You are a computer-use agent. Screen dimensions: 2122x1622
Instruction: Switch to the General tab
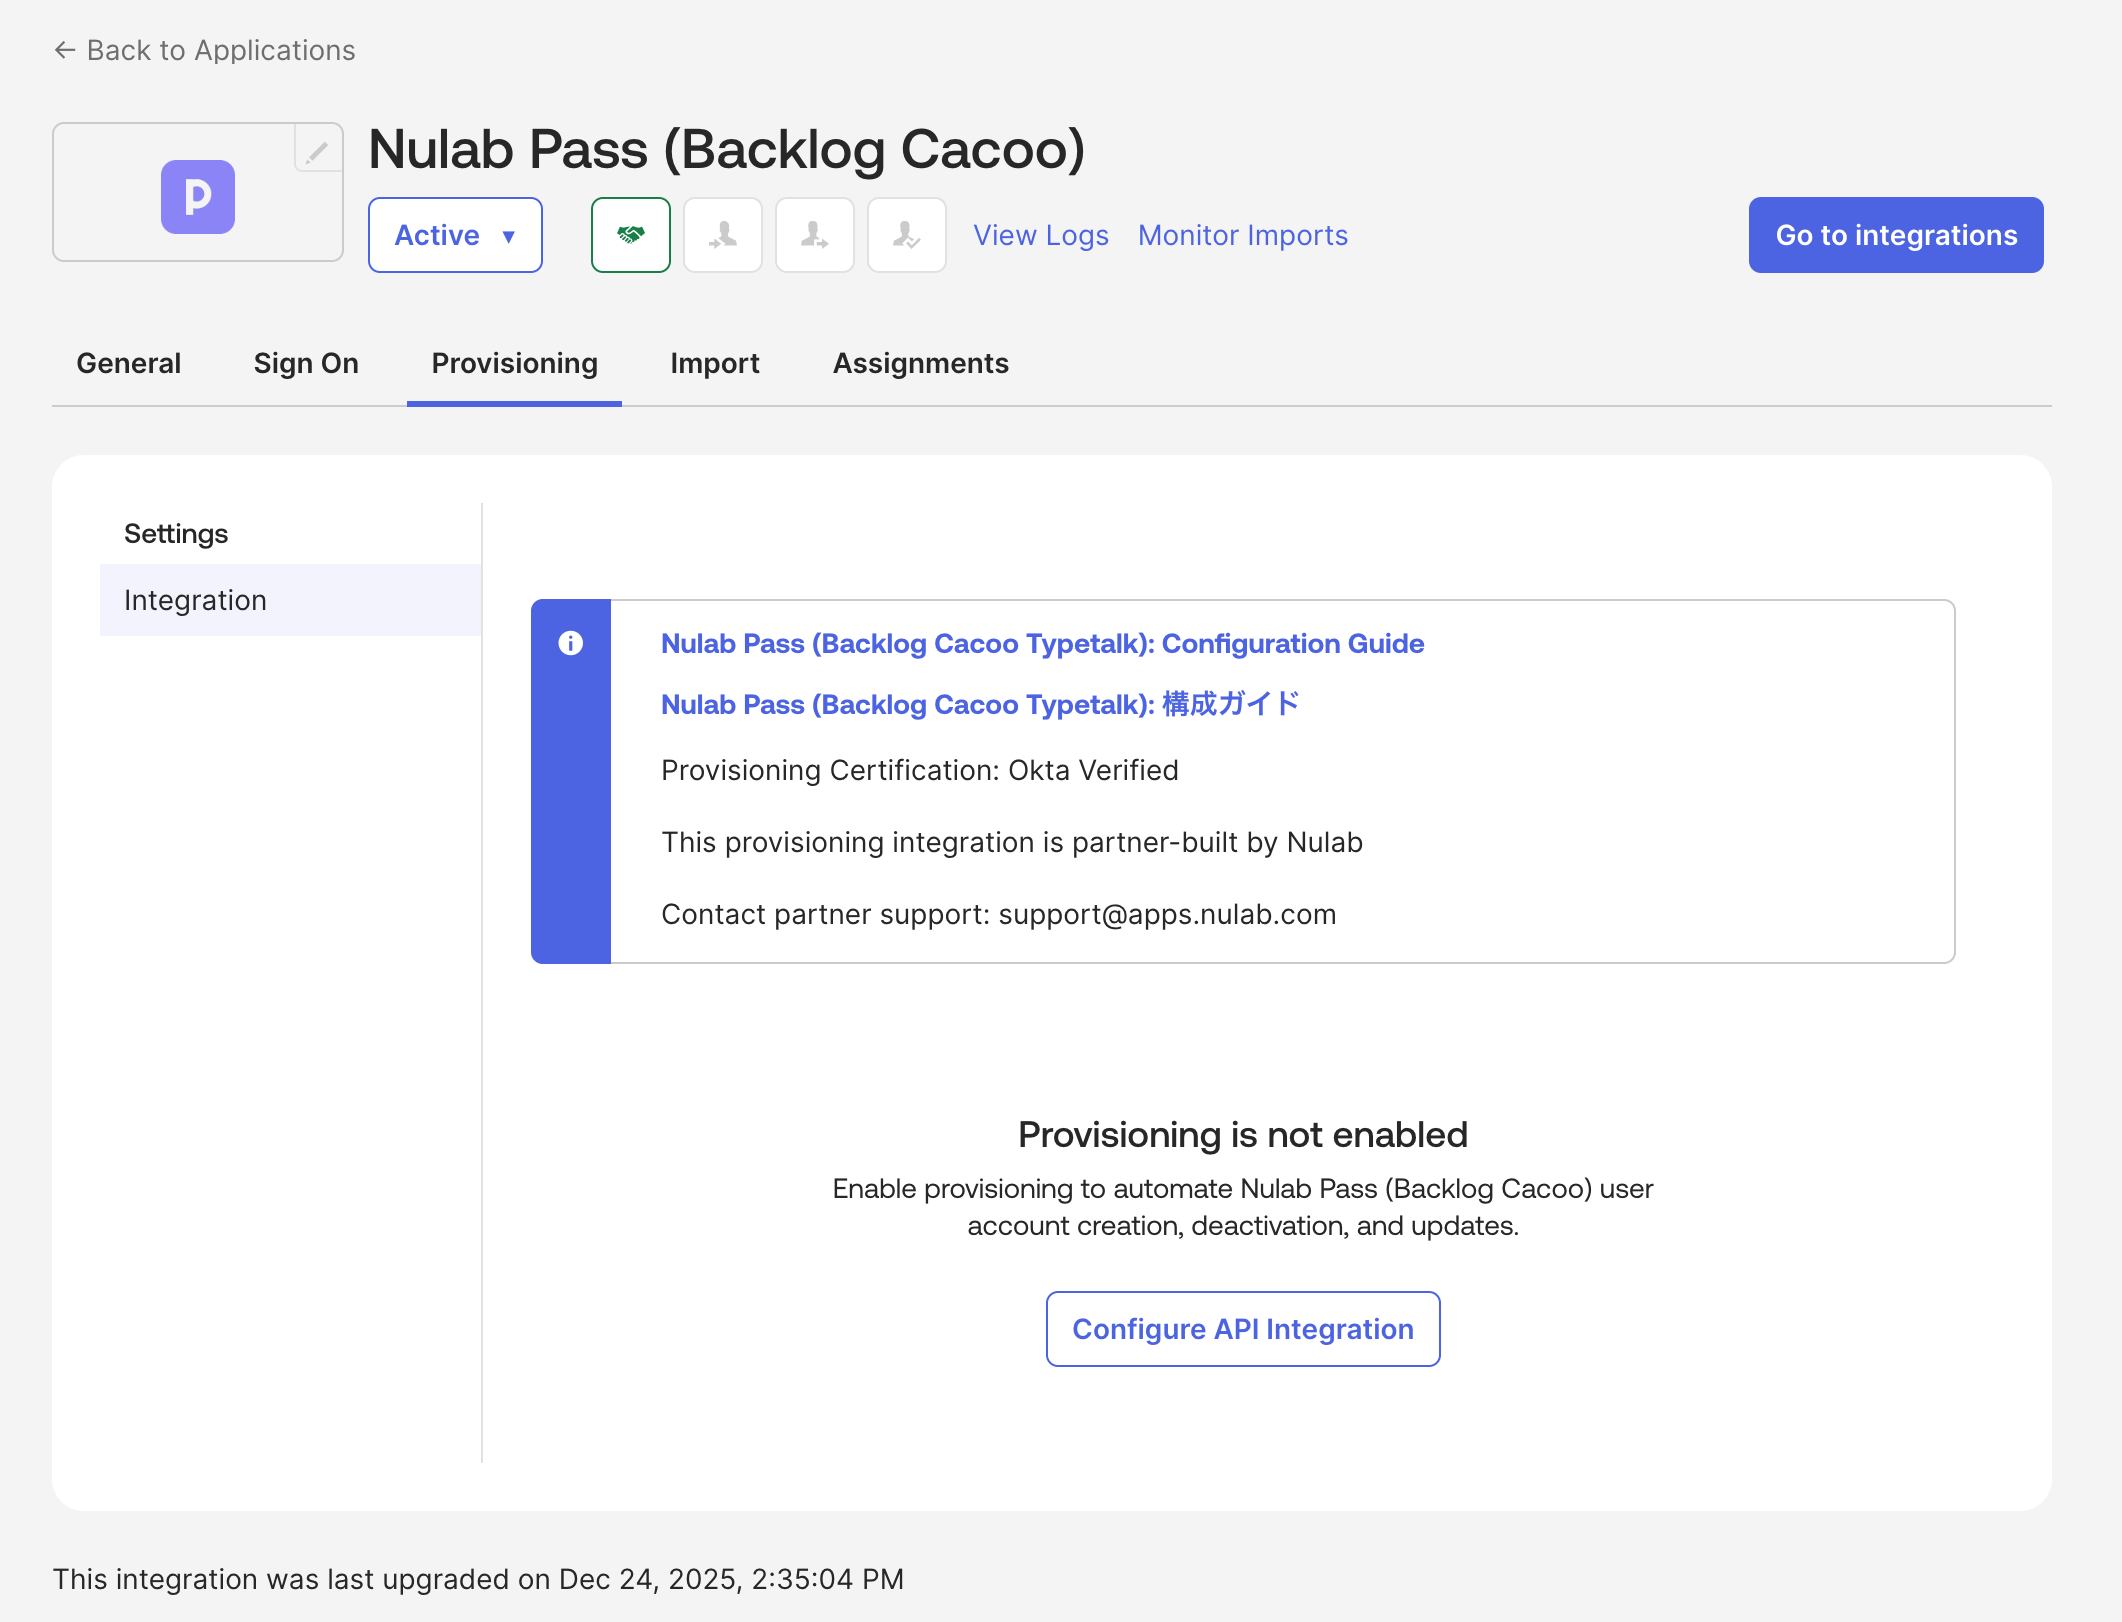(129, 363)
